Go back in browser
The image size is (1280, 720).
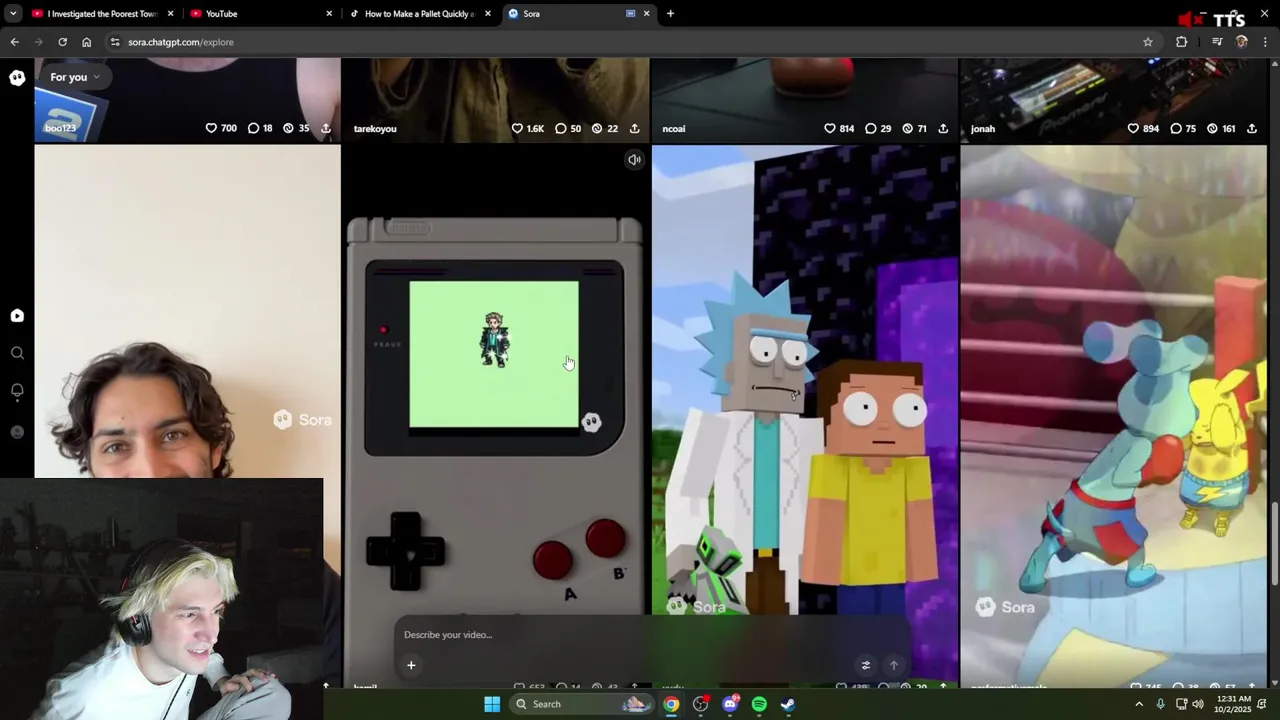coord(14,42)
